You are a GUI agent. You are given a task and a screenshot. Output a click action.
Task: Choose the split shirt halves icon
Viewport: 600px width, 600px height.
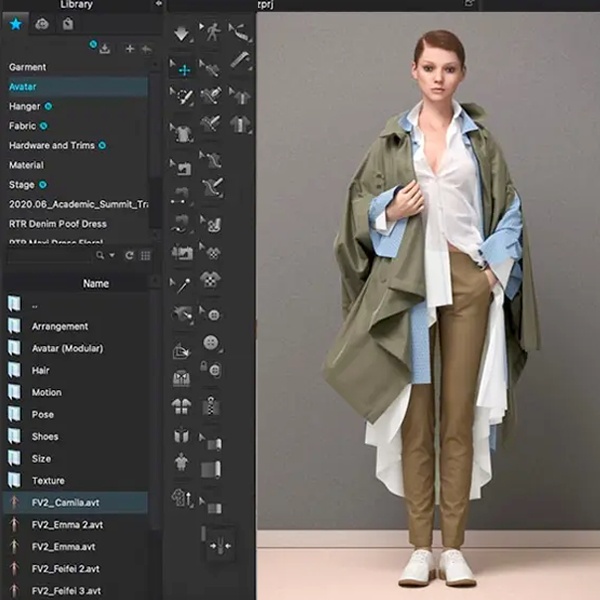tap(181, 406)
